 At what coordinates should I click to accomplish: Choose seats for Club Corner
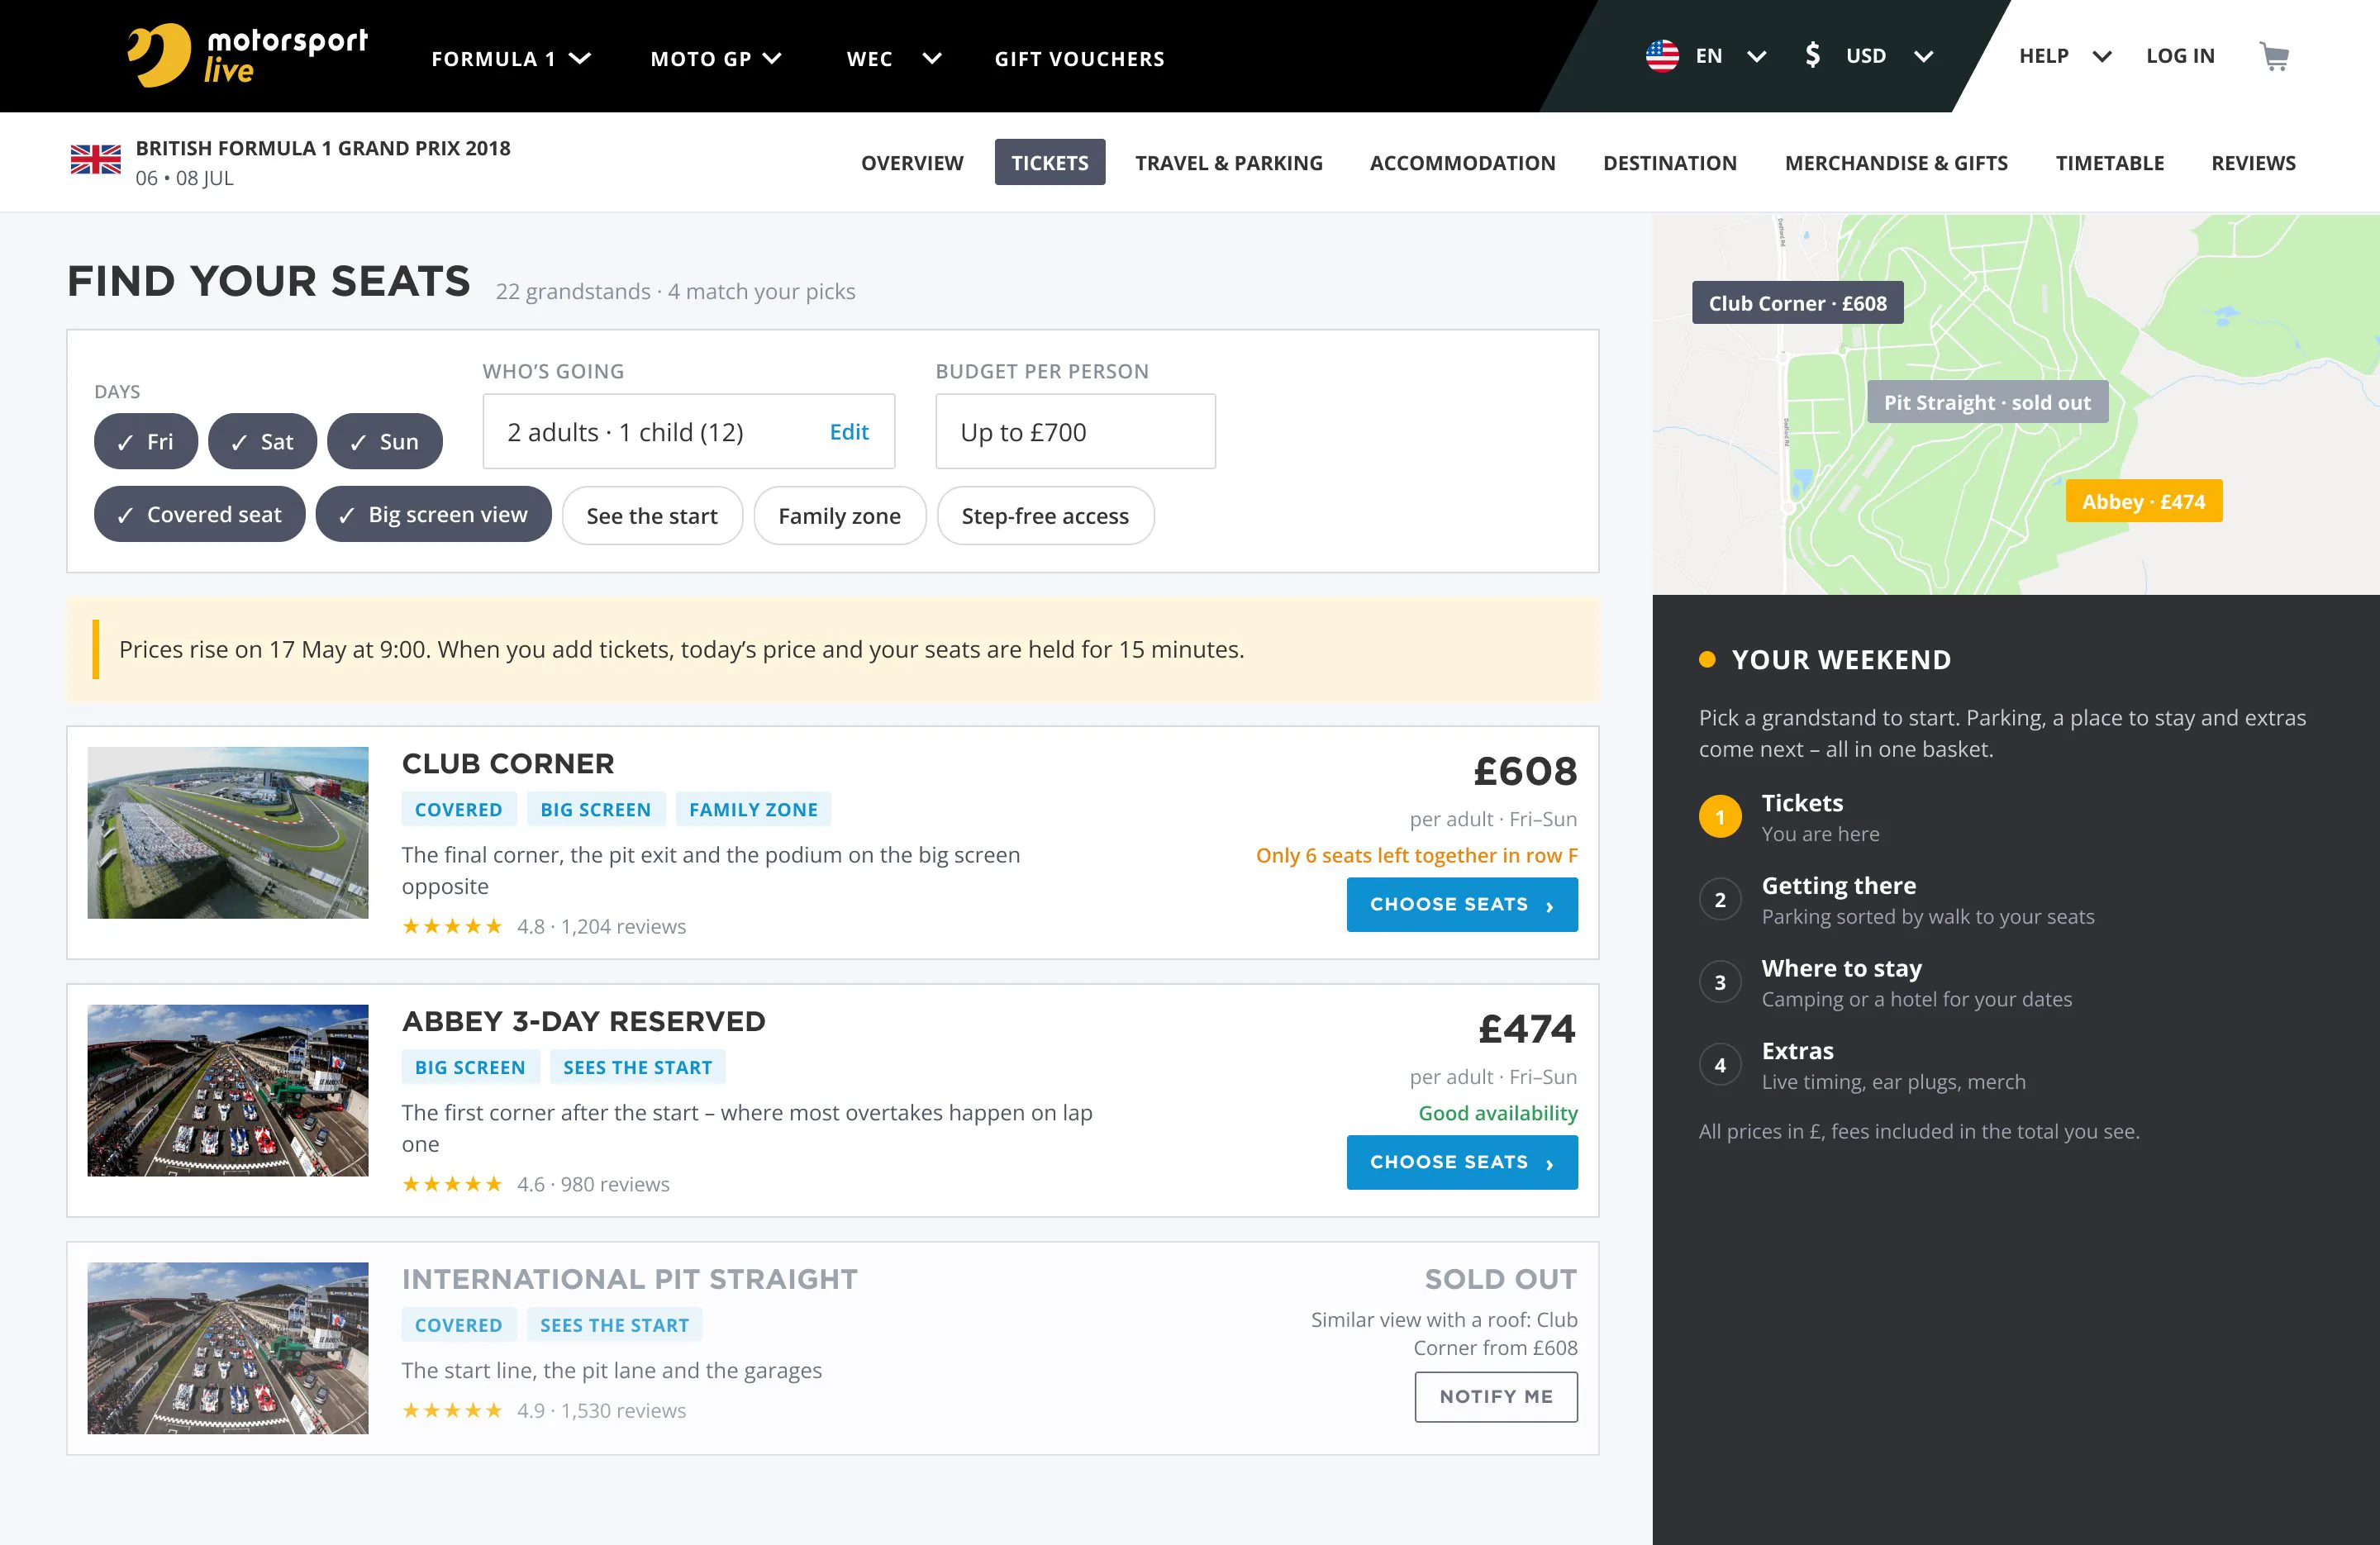pos(1462,904)
